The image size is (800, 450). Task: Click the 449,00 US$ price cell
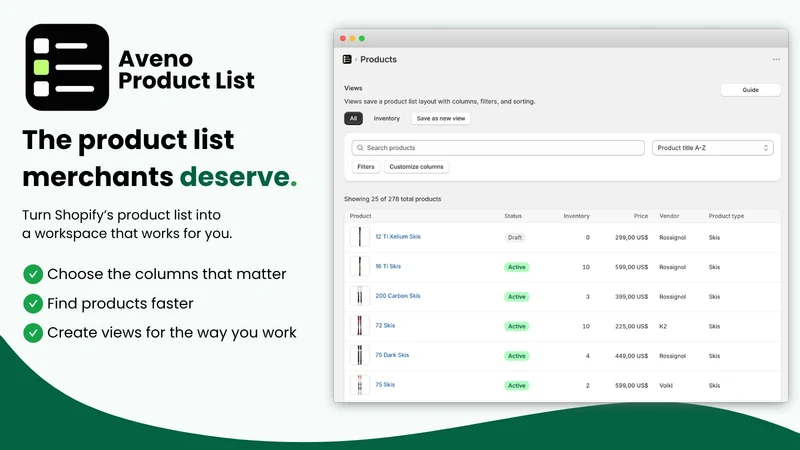(x=631, y=356)
